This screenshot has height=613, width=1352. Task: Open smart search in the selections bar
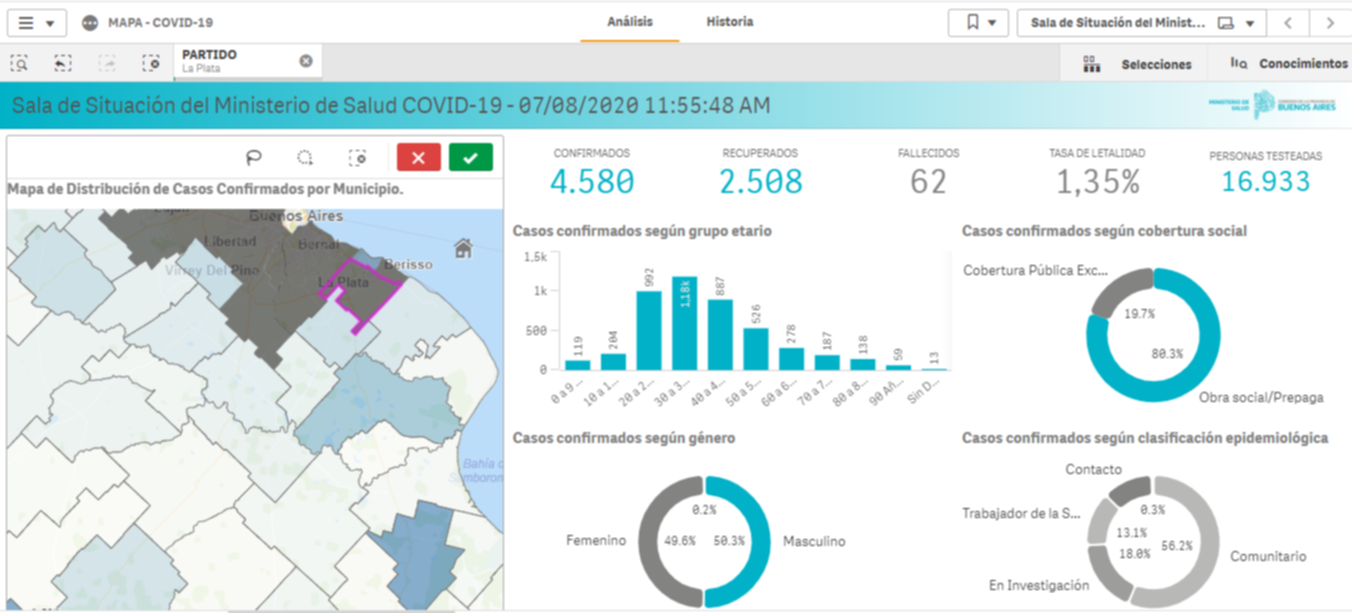tap(19, 63)
